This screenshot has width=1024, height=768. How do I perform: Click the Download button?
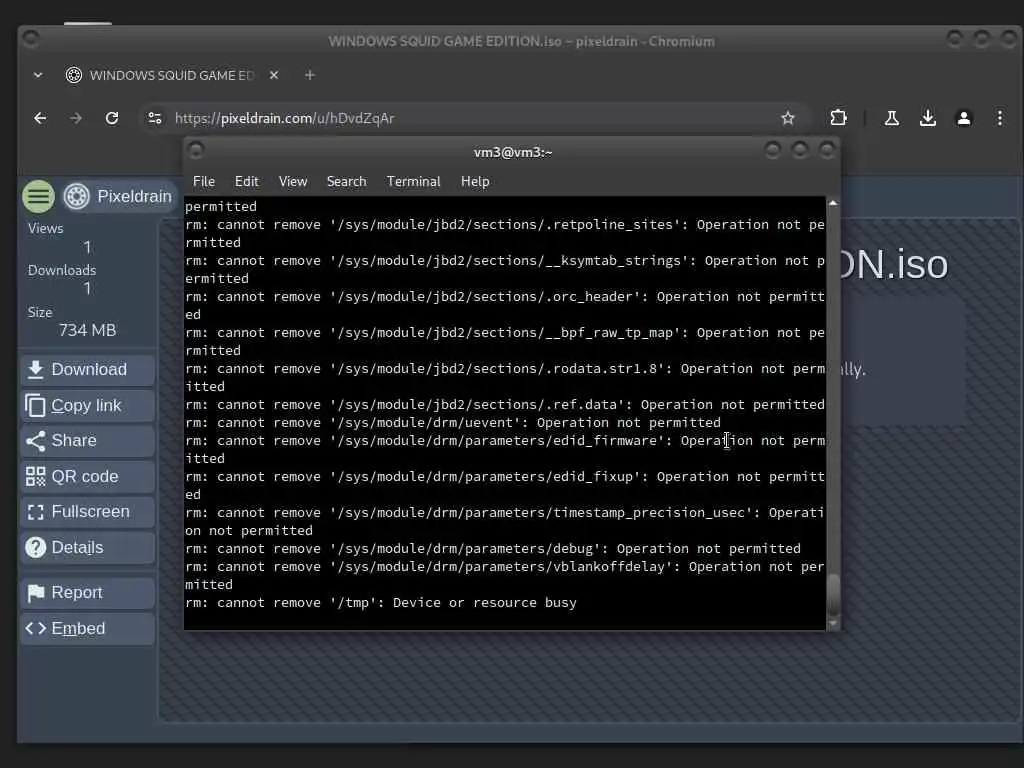tap(88, 370)
